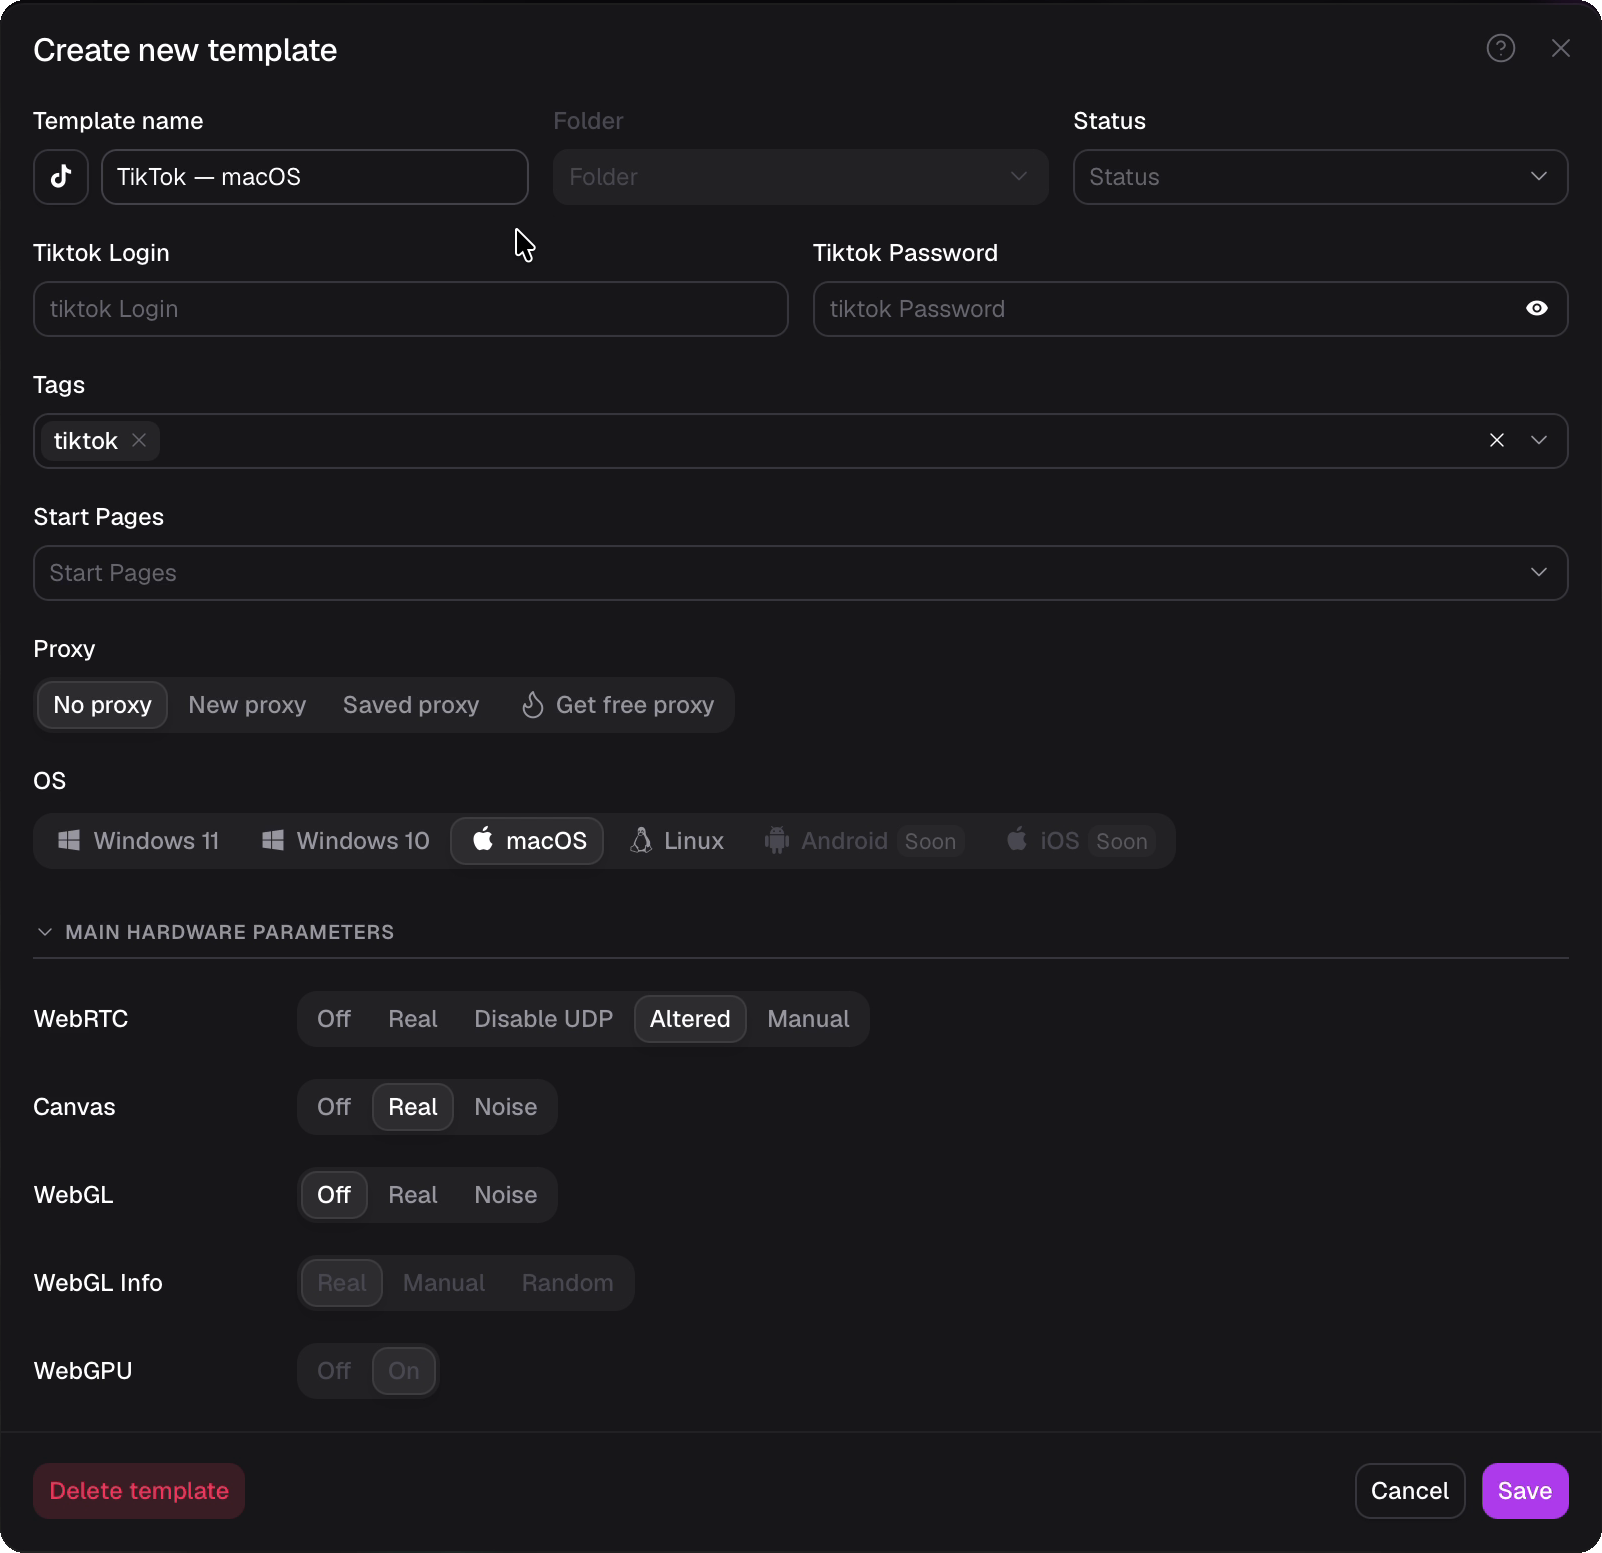Turn WebGPU Off

(334, 1371)
